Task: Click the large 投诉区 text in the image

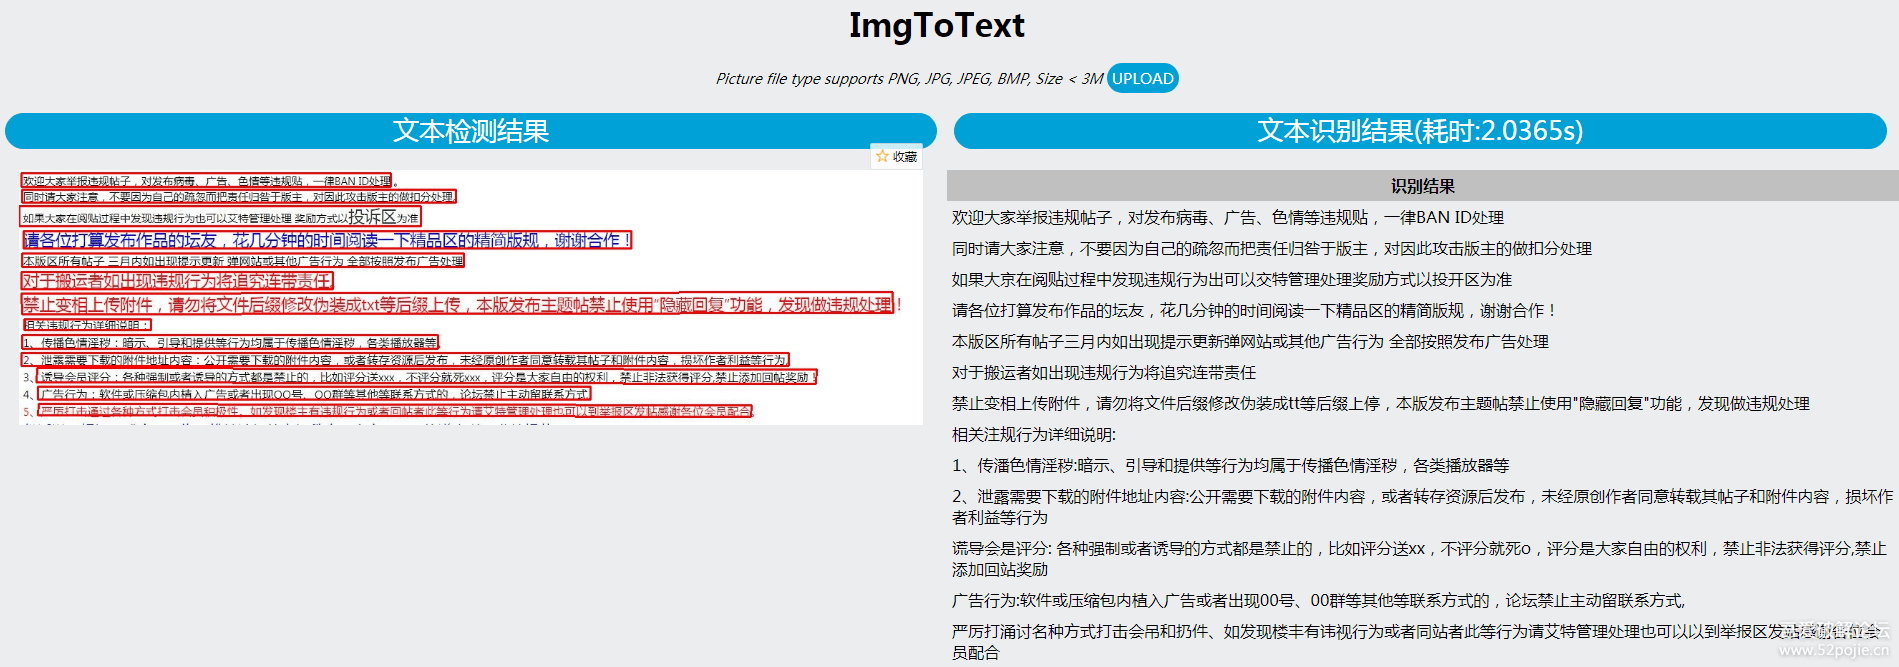Action: coord(372,217)
